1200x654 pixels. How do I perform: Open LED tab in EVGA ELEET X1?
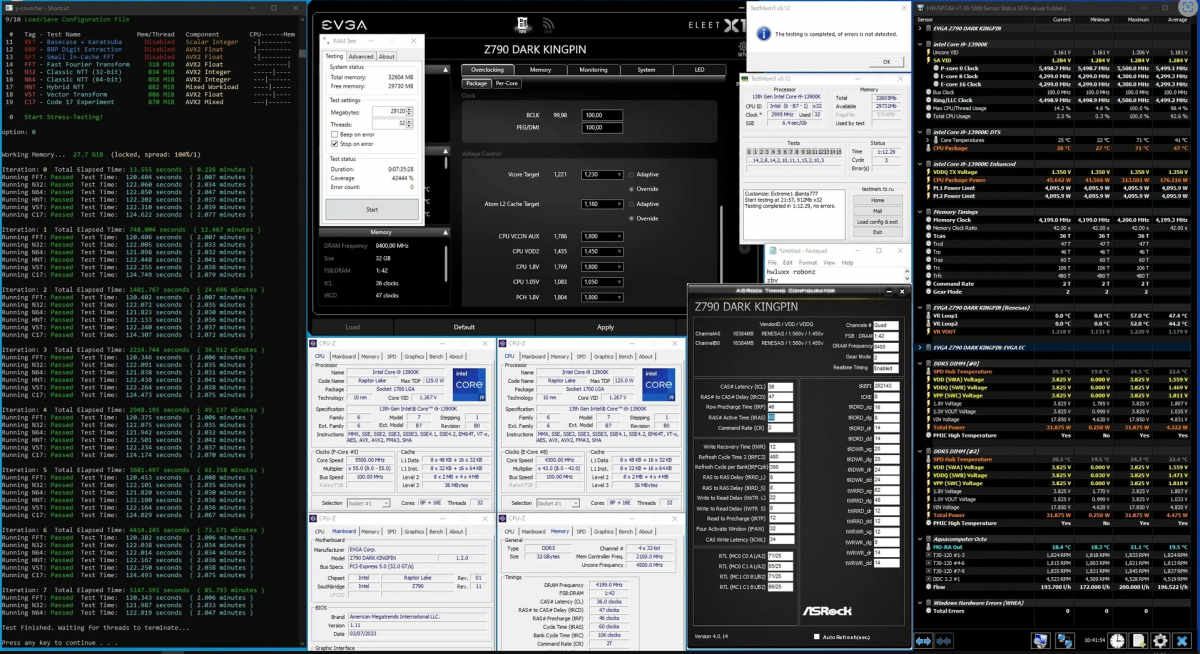[699, 70]
